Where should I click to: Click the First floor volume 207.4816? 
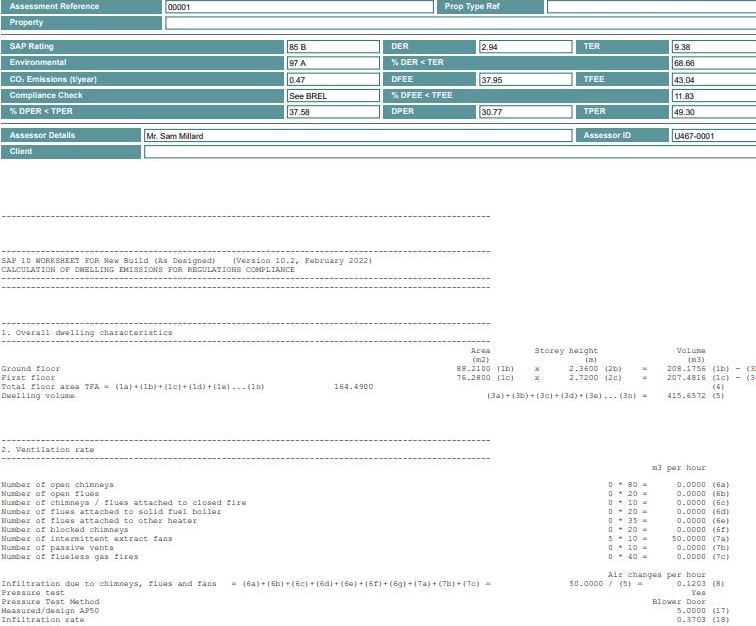tap(686, 378)
